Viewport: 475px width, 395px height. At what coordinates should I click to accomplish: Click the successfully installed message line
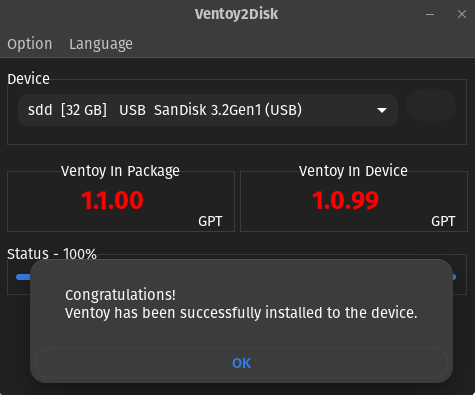(241, 313)
